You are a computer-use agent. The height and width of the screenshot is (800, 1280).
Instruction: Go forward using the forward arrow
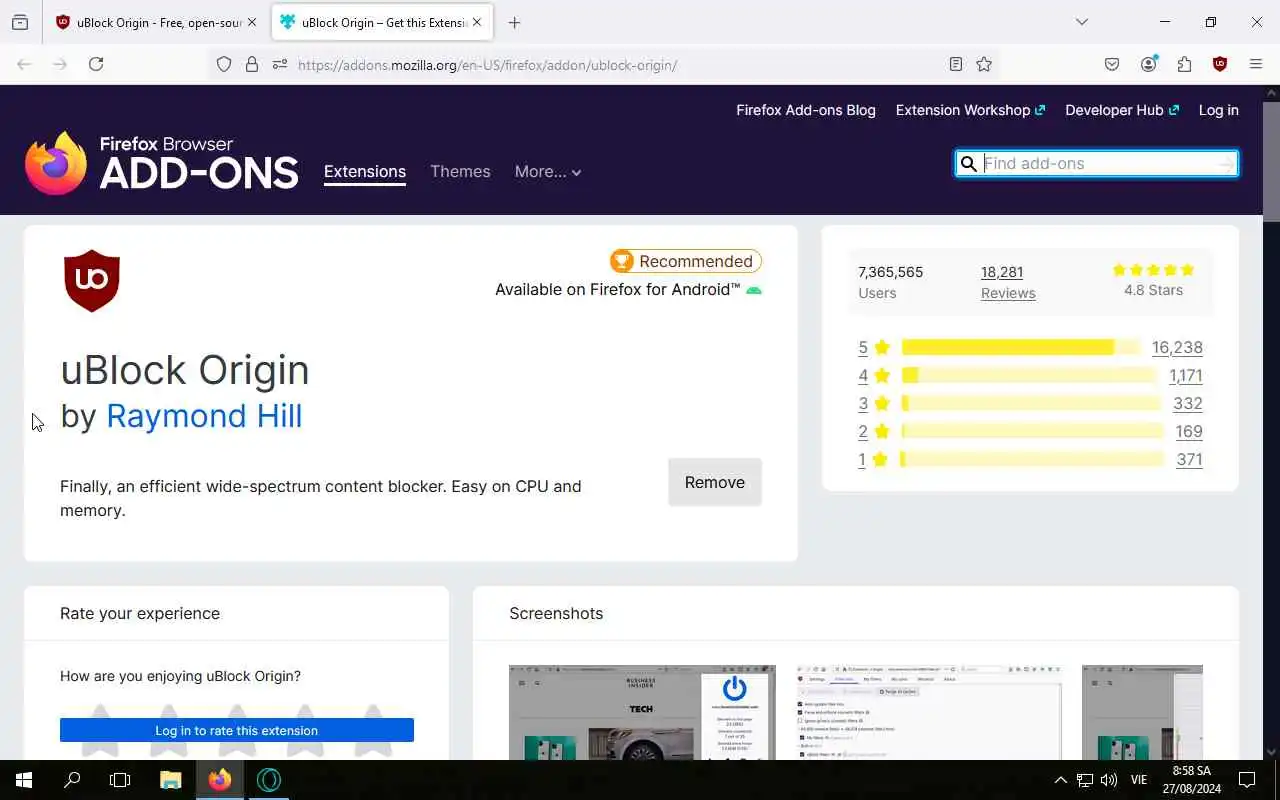tap(60, 64)
